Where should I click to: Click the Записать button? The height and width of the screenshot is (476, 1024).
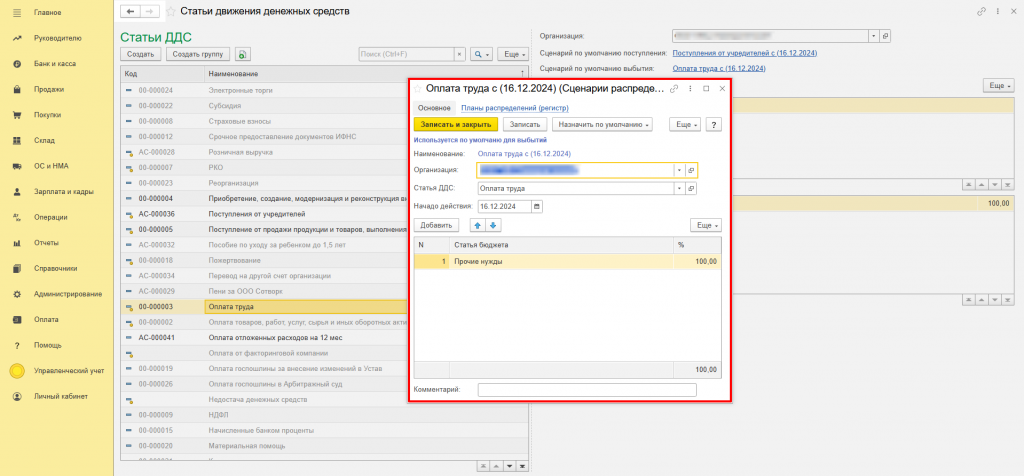(525, 124)
